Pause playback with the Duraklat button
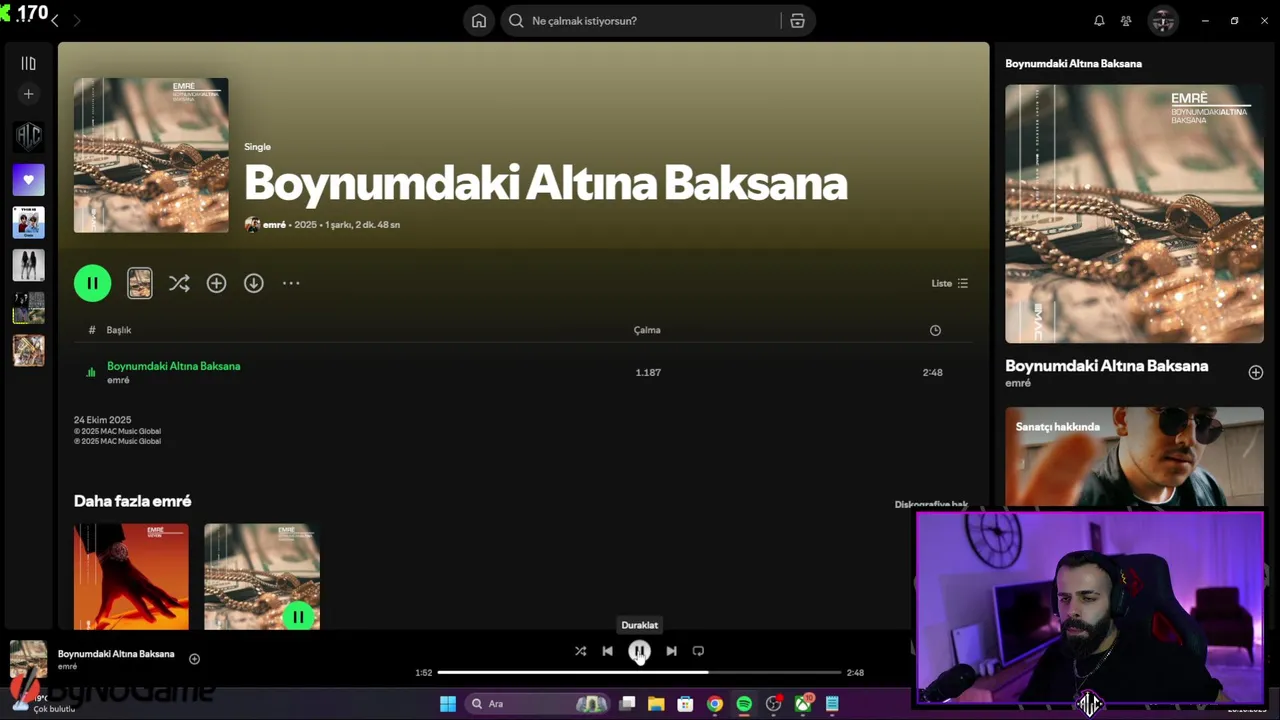Viewport: 1280px width, 720px height. (x=639, y=651)
